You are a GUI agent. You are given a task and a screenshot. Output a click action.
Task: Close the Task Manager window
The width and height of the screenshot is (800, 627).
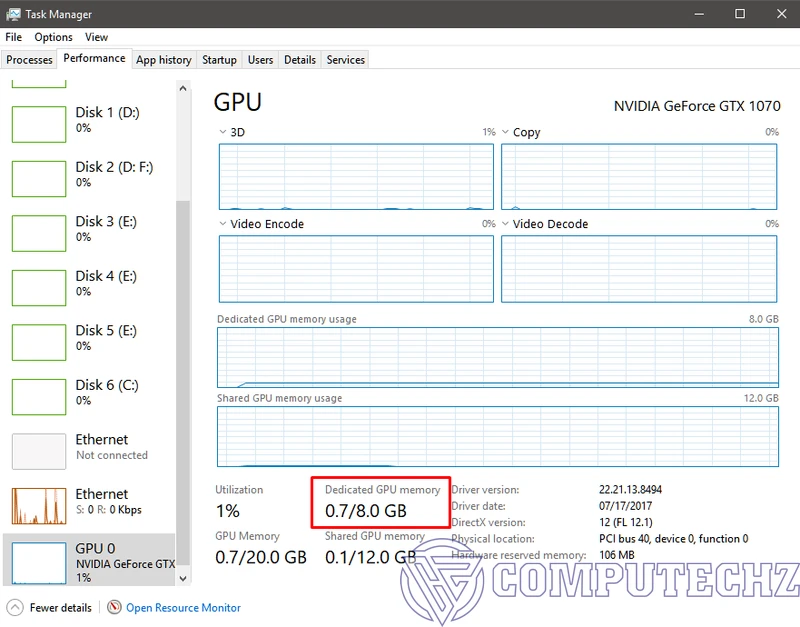(781, 14)
